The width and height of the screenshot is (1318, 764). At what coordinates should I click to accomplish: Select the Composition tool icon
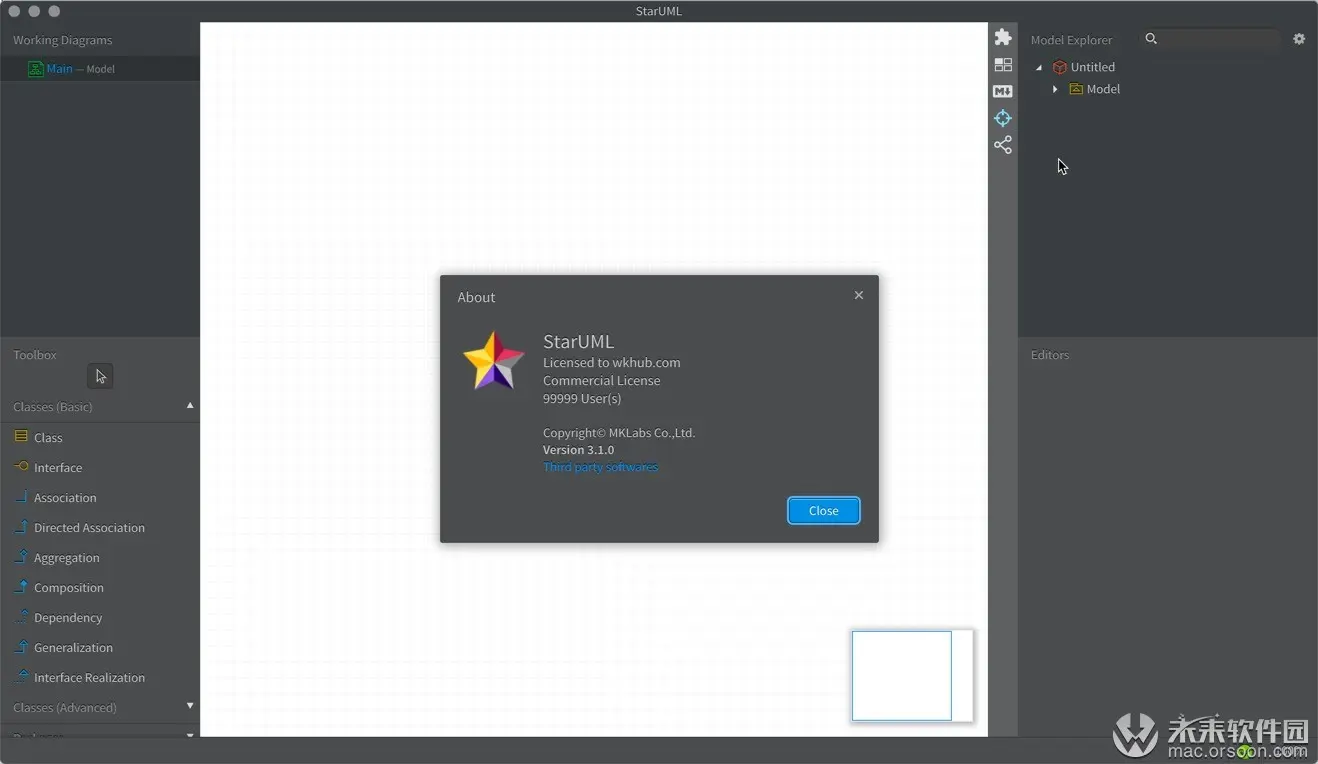point(21,587)
